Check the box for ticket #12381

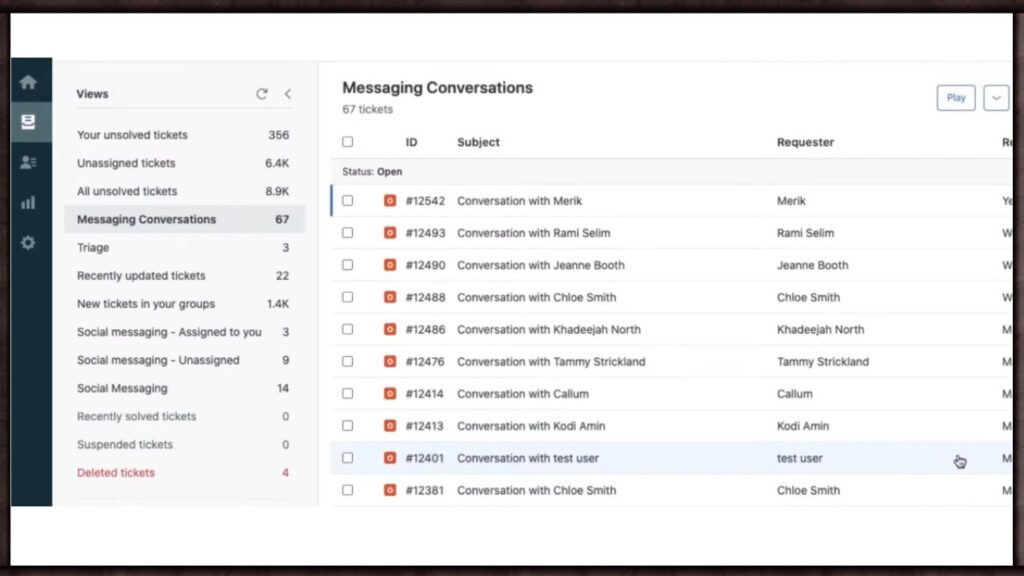click(347, 490)
